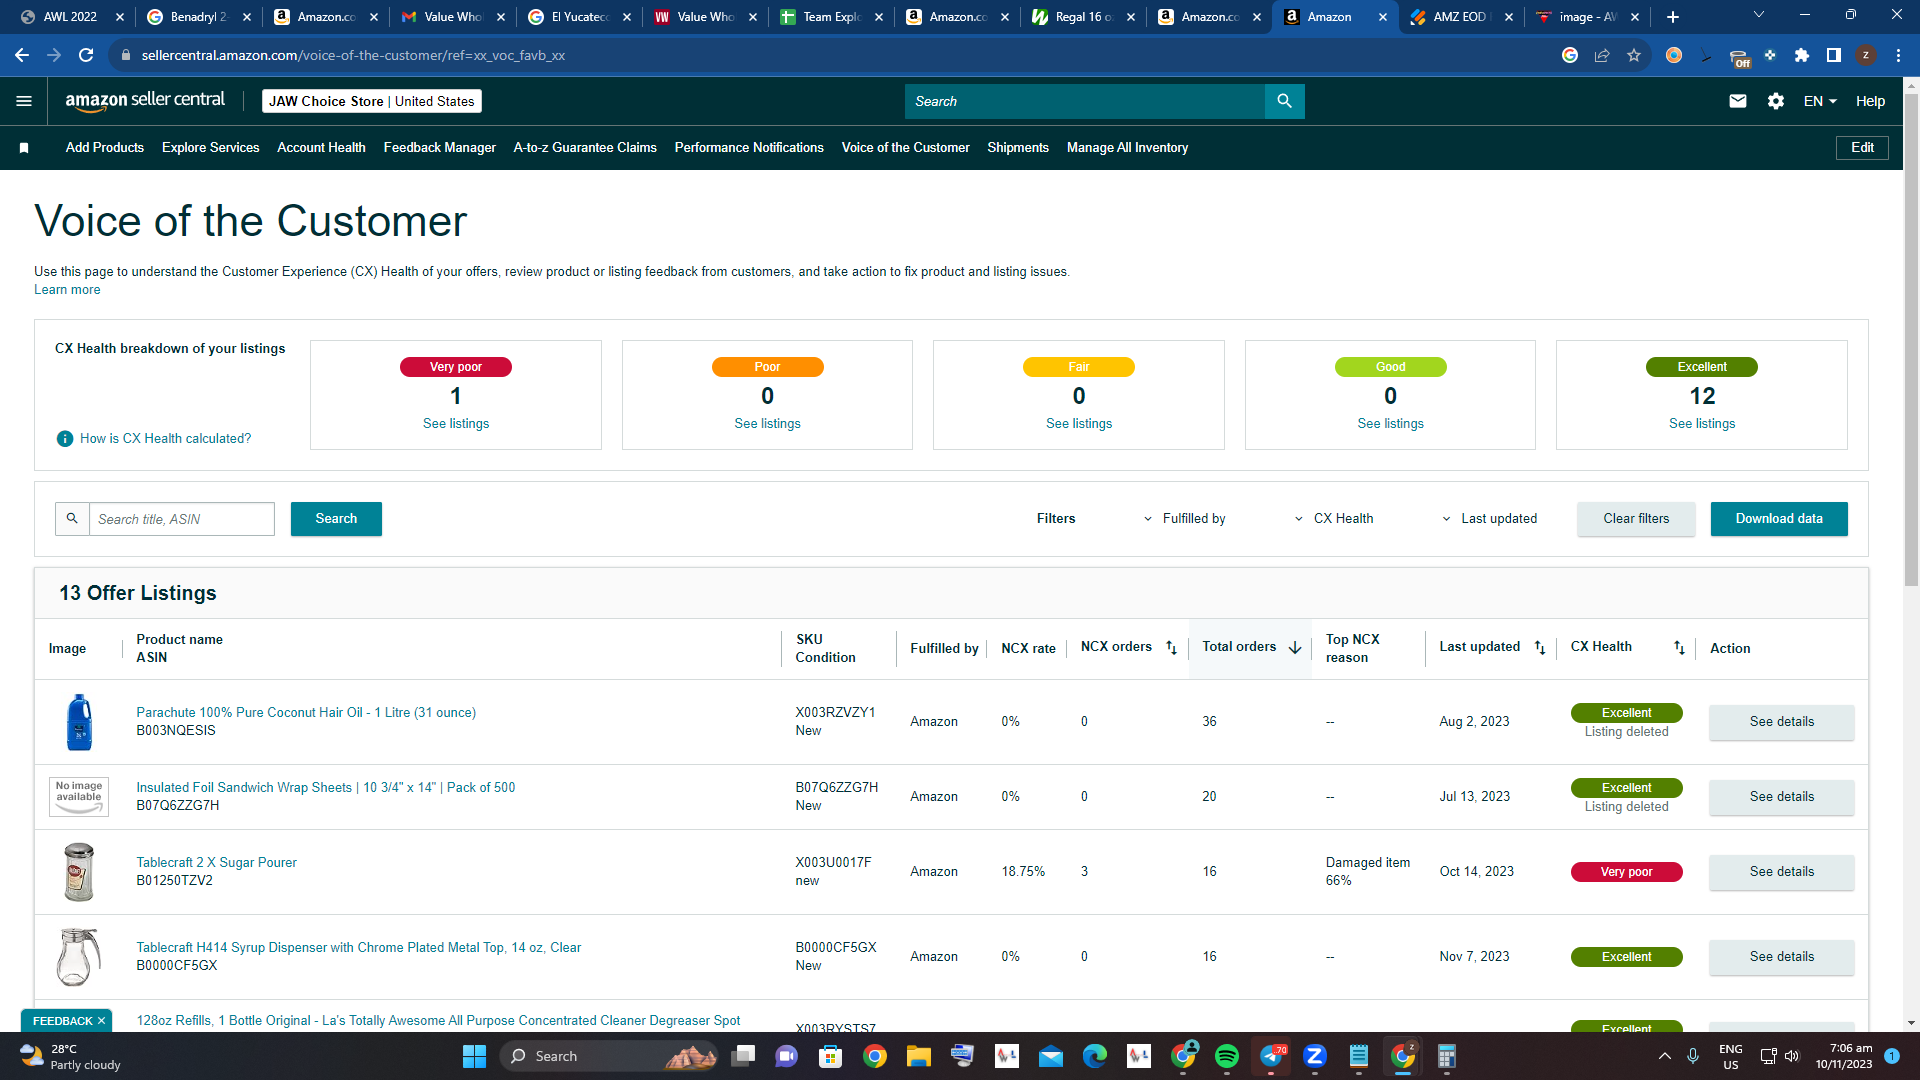Open Telegram from the taskbar

pyautogui.click(x=1271, y=1056)
